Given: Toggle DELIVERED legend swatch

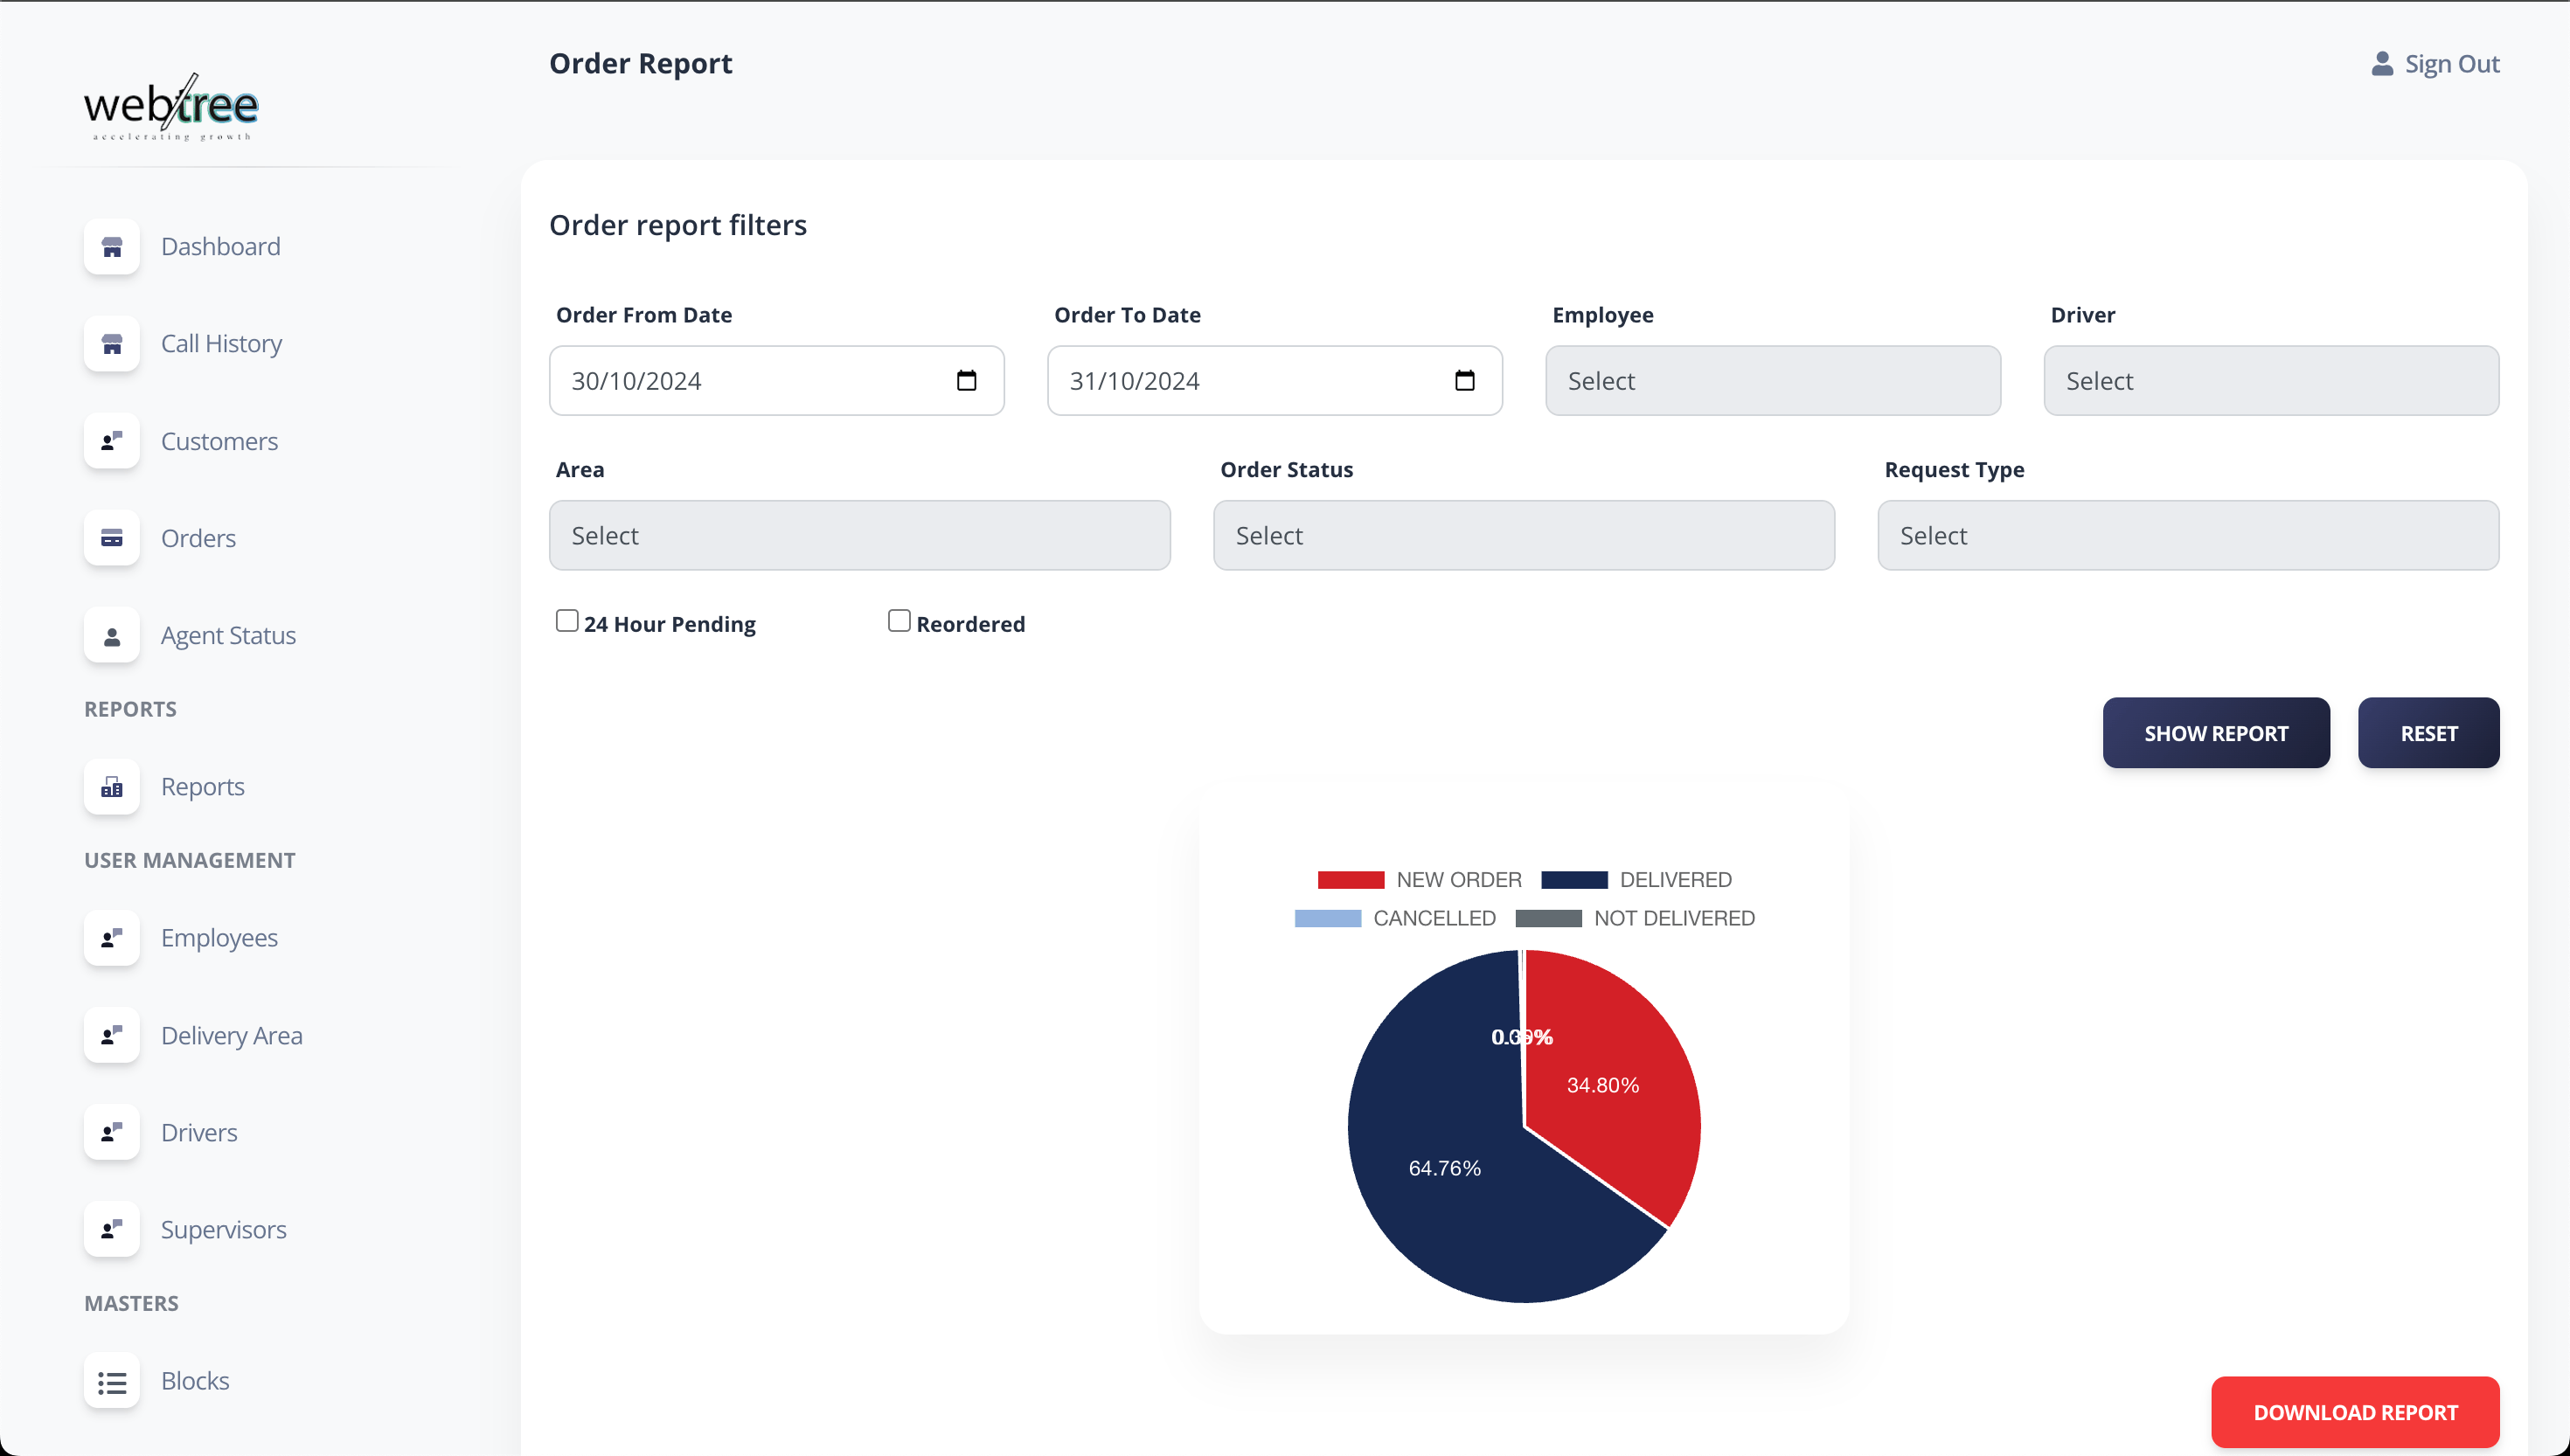Looking at the screenshot, I should point(1574,880).
